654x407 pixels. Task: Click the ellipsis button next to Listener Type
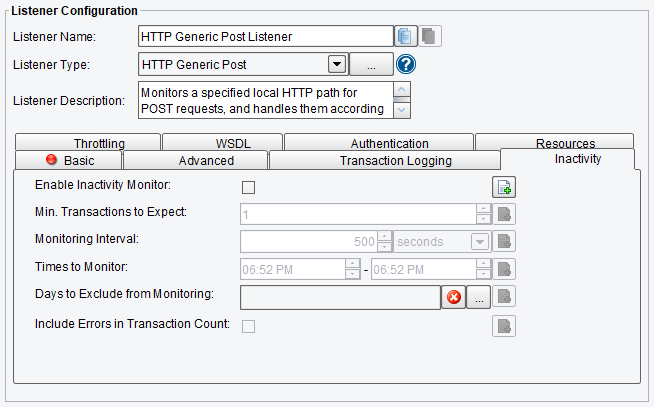(371, 64)
